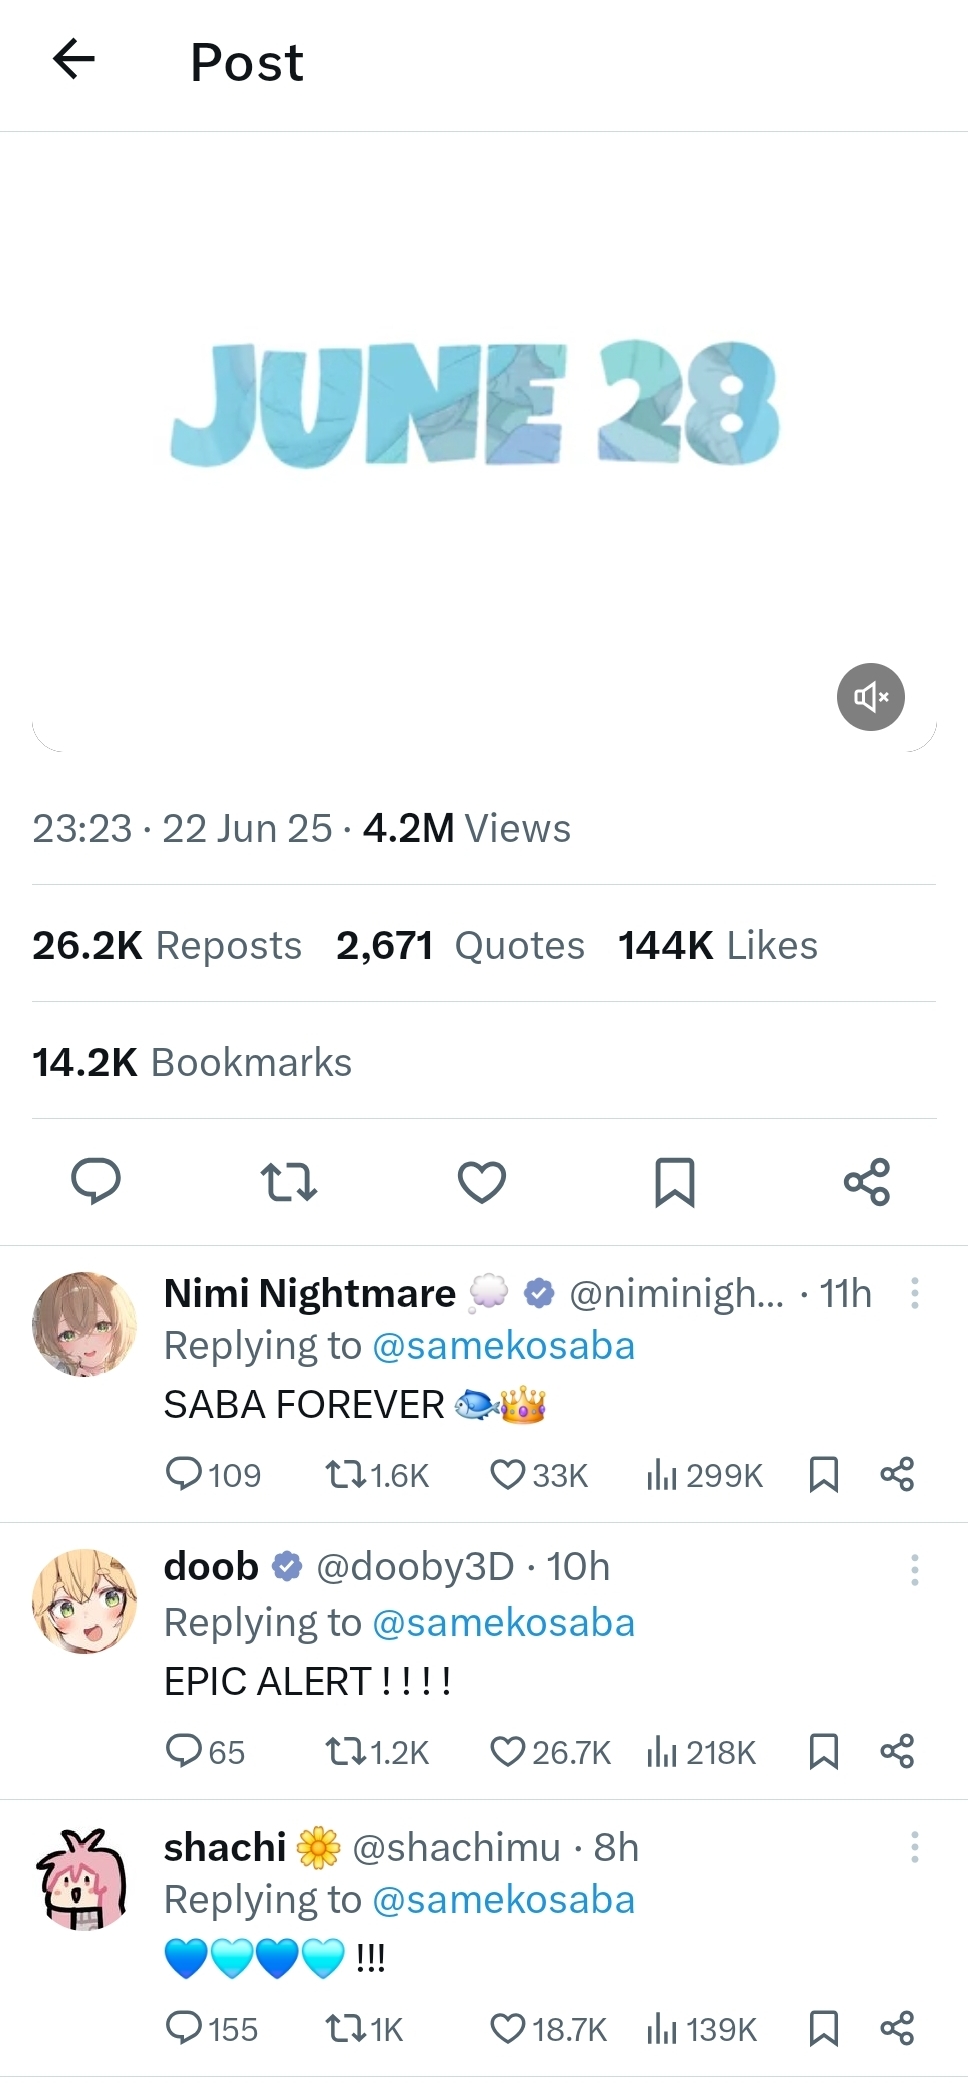Open more options for shachi's reply
Viewport: 968px width, 2090px height.
(x=914, y=1846)
